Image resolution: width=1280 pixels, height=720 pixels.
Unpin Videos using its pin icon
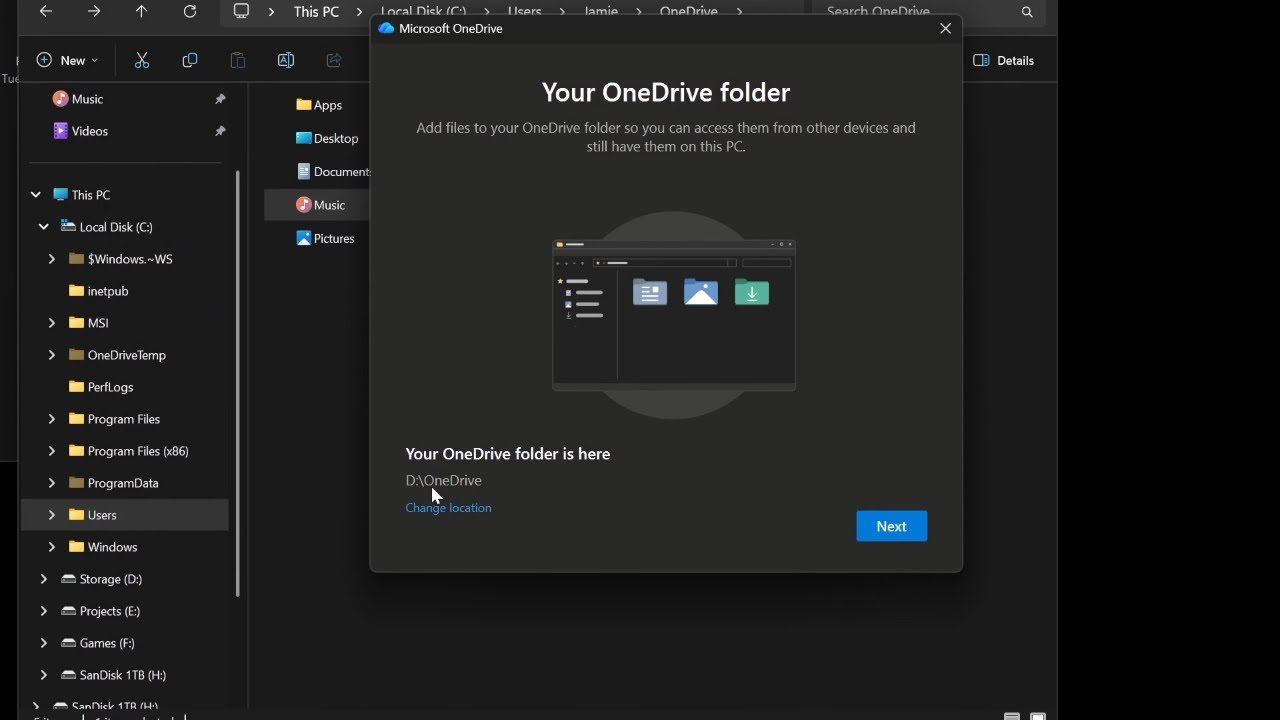(220, 131)
